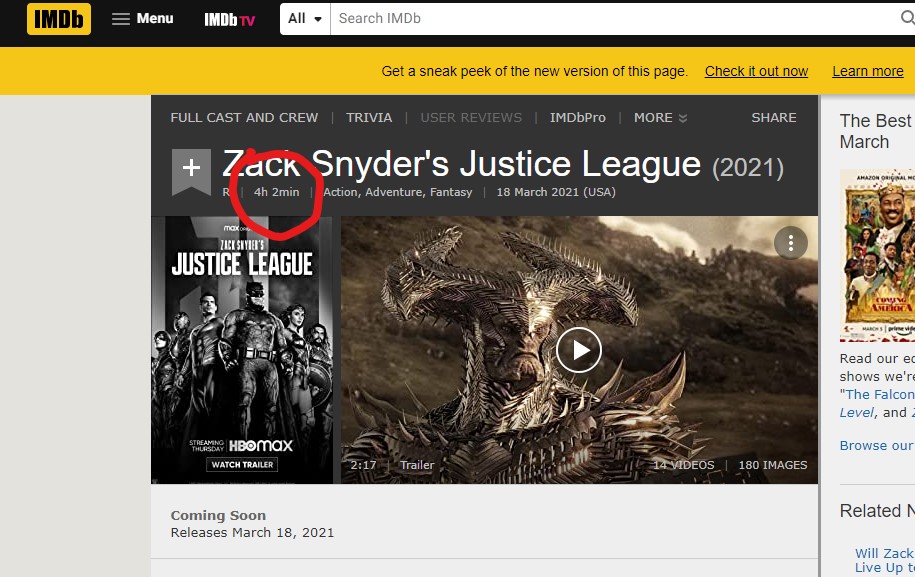Click the search magnifier icon
This screenshot has height=577, width=915.
tap(907, 19)
